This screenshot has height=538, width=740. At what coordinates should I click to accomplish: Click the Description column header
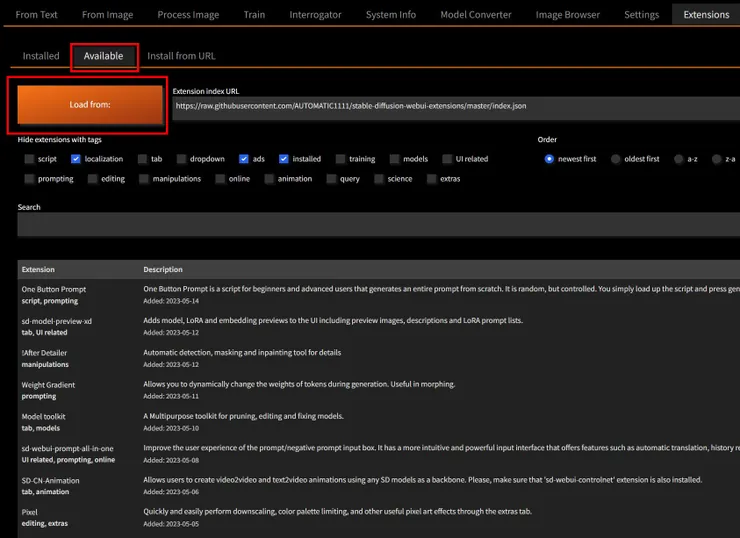click(163, 269)
